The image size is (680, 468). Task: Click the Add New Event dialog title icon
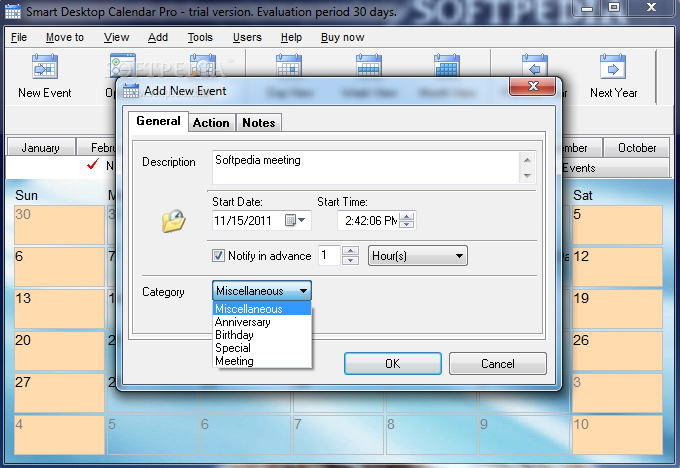(x=131, y=91)
